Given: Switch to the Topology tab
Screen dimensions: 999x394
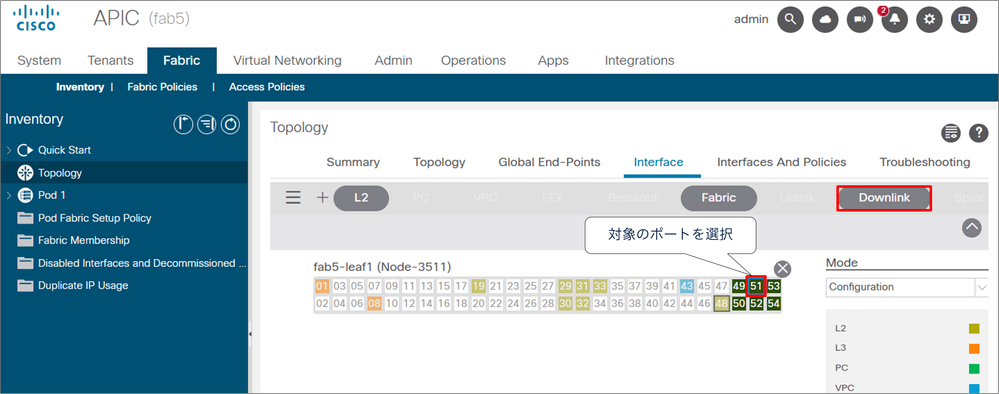Looking at the screenshot, I should click(439, 162).
